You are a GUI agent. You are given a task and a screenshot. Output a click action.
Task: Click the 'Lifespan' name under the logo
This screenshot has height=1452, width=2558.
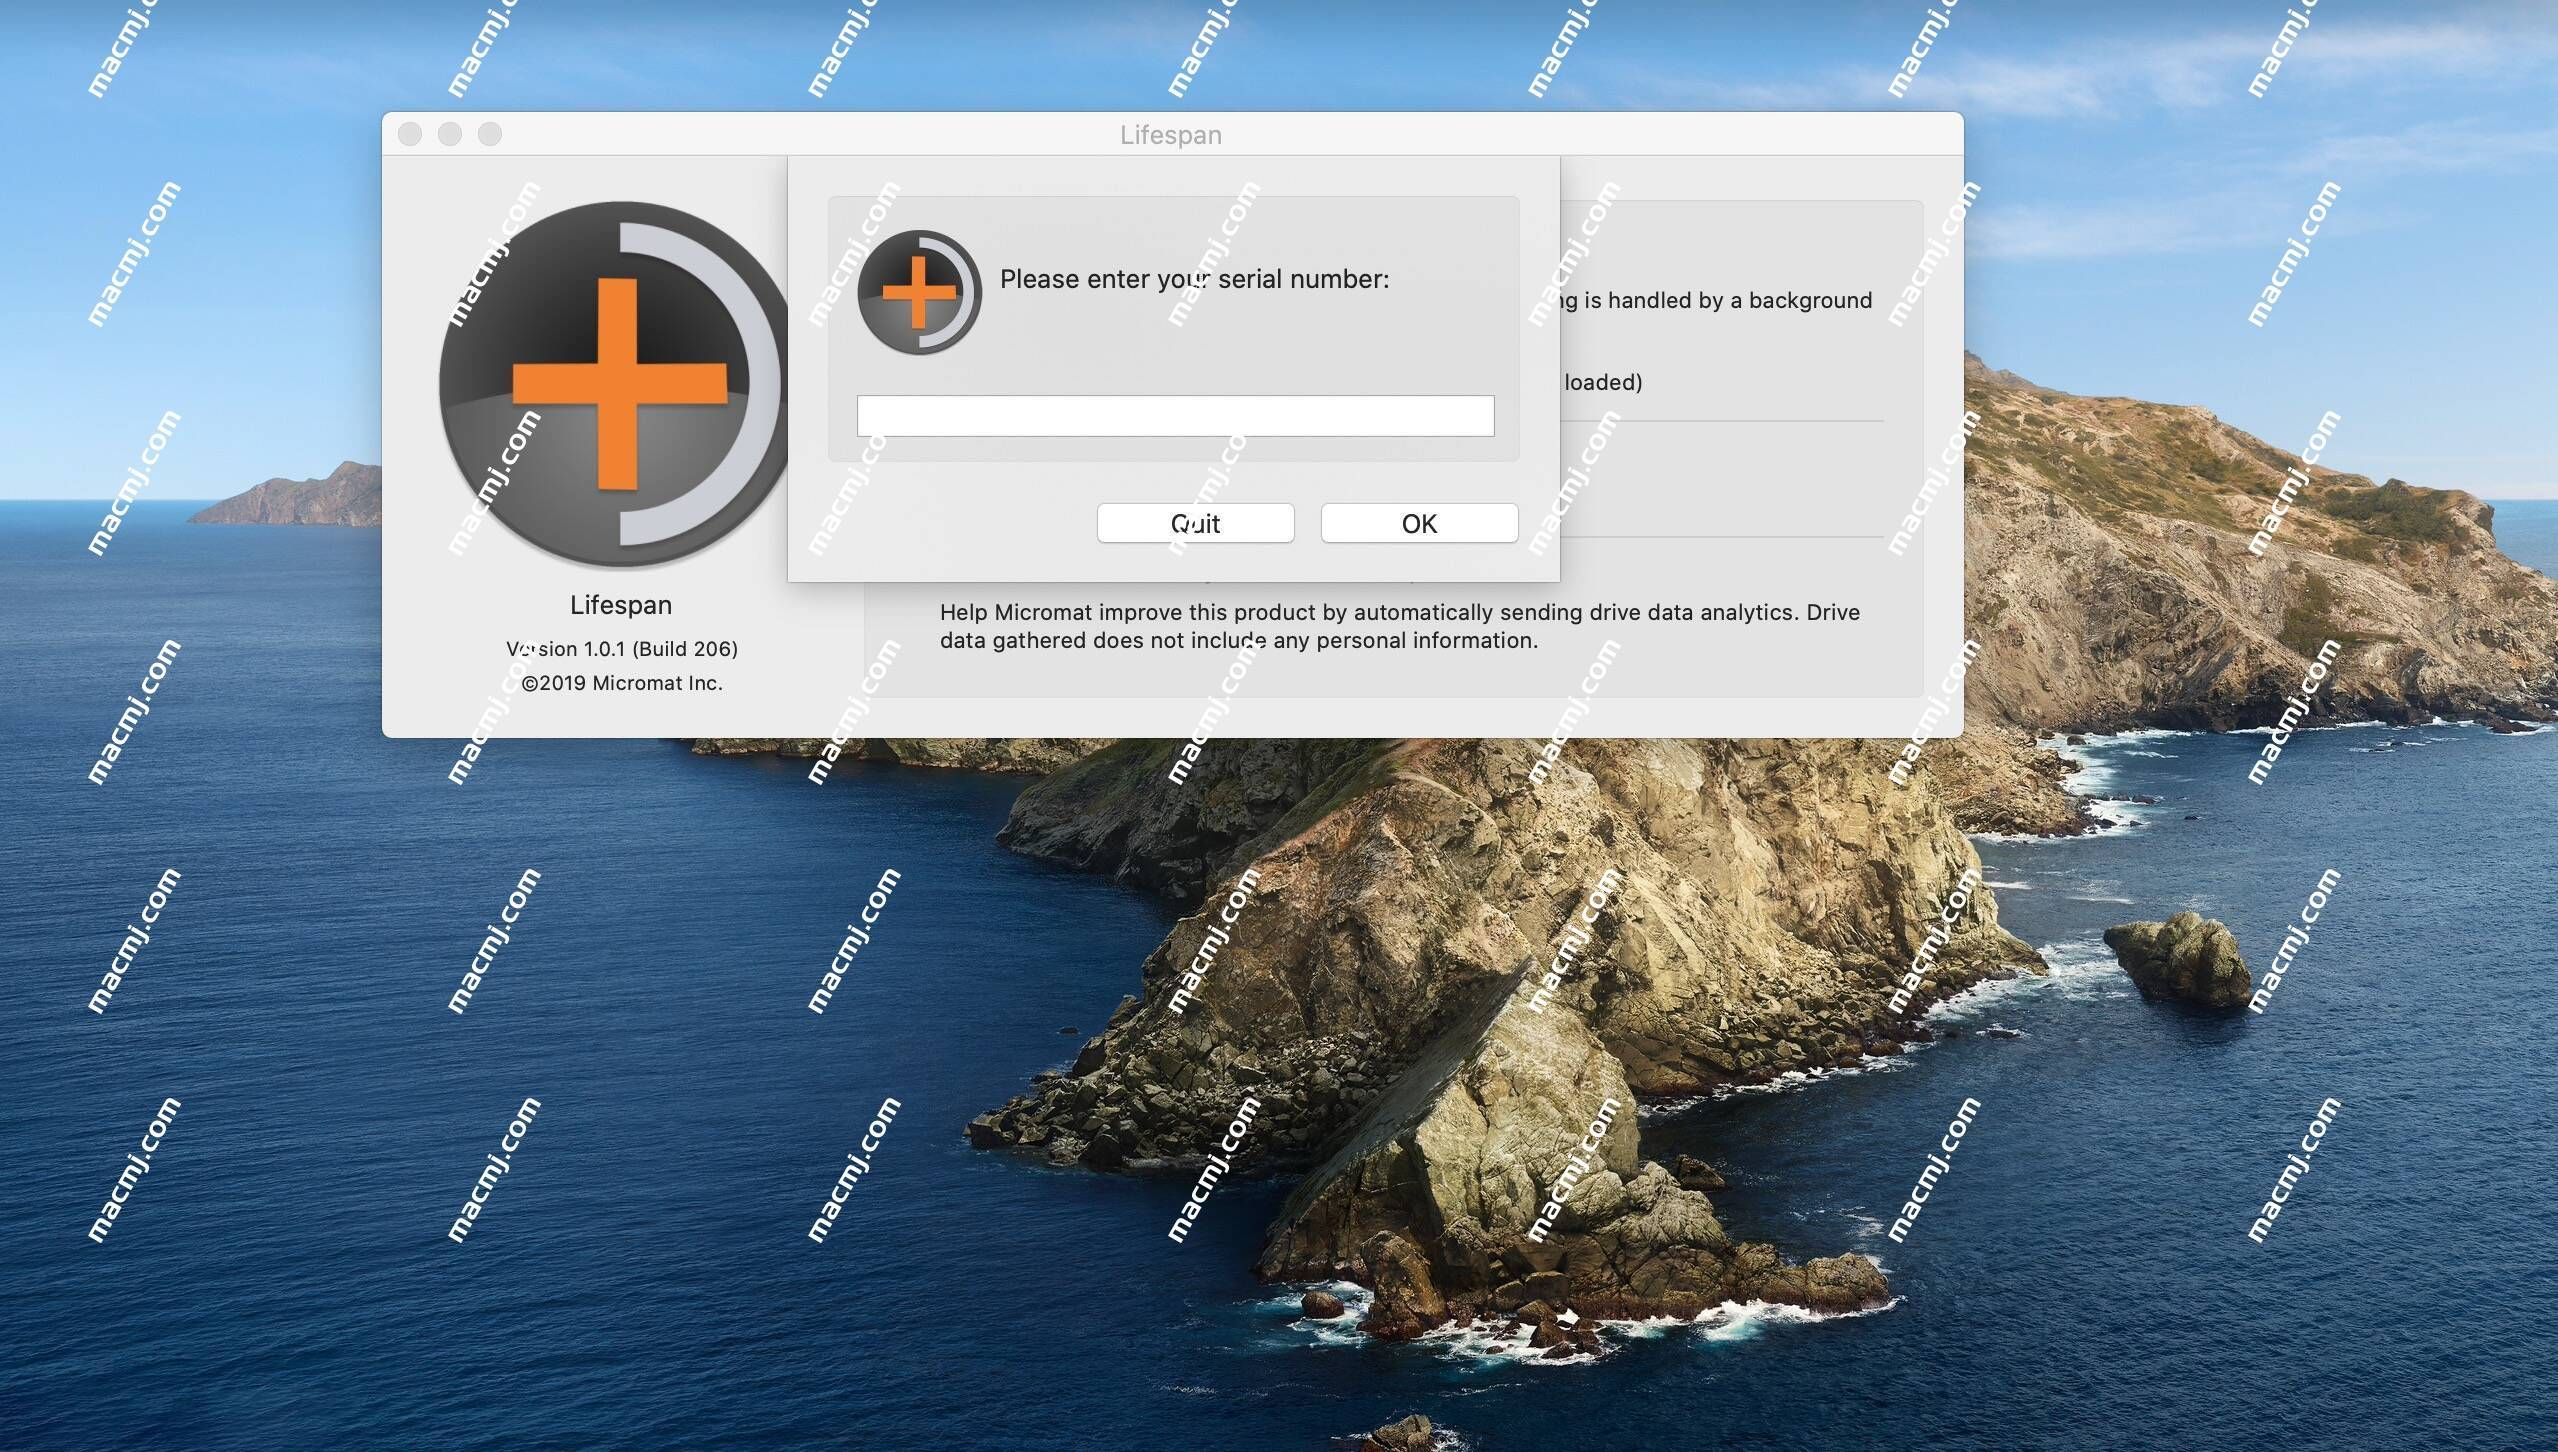coord(621,605)
